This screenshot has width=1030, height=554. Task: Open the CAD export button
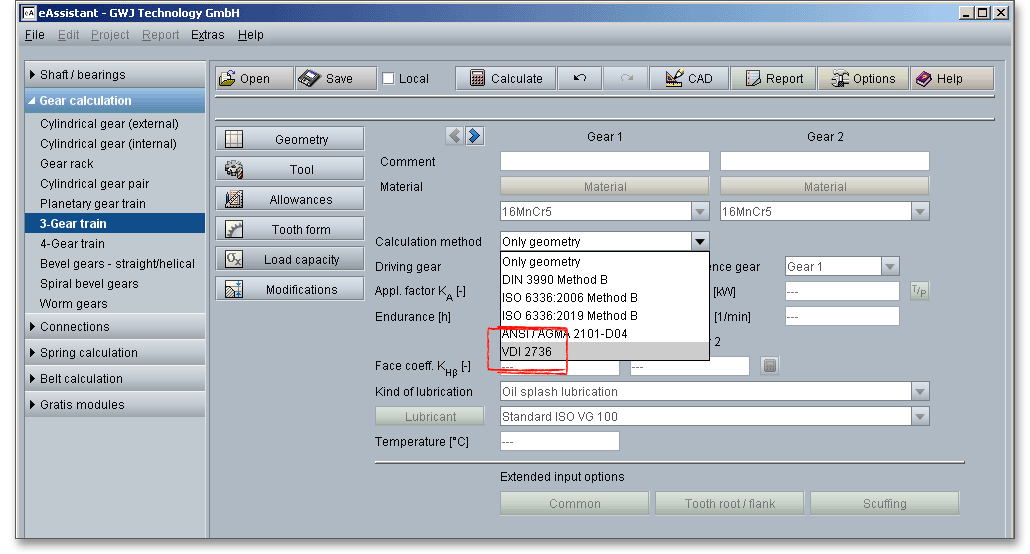click(x=688, y=79)
